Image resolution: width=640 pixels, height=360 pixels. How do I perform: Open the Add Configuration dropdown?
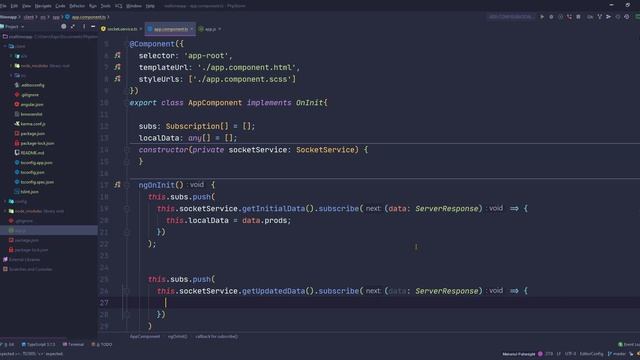click(511, 17)
